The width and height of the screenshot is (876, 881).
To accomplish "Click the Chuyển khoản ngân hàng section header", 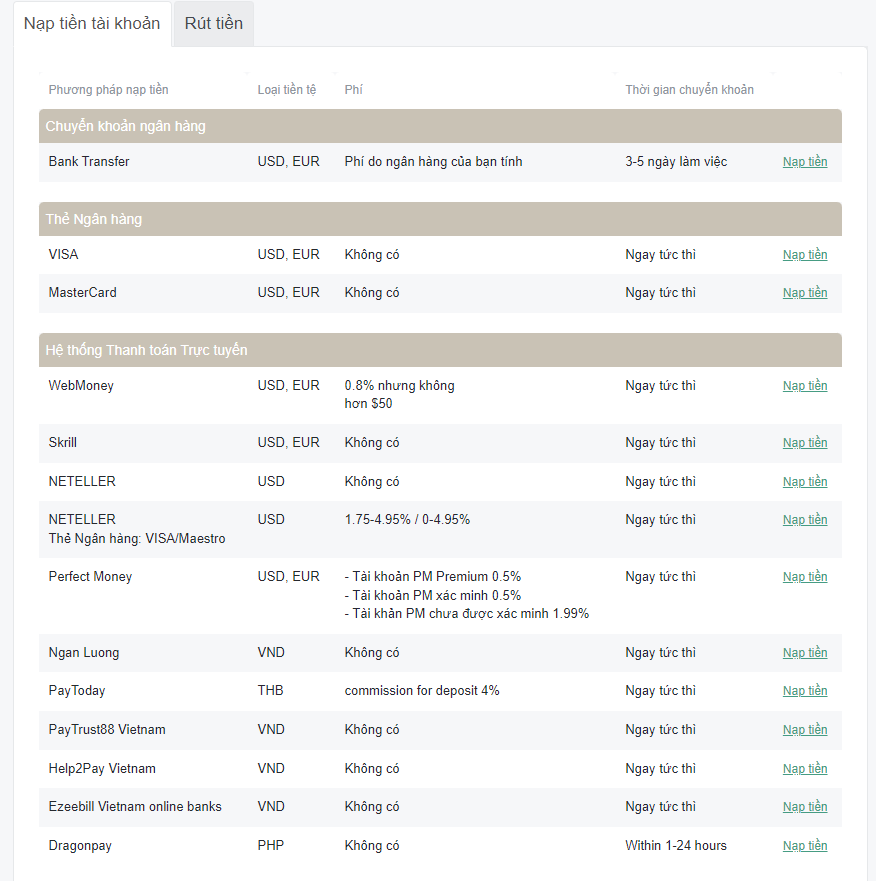I will [440, 126].
